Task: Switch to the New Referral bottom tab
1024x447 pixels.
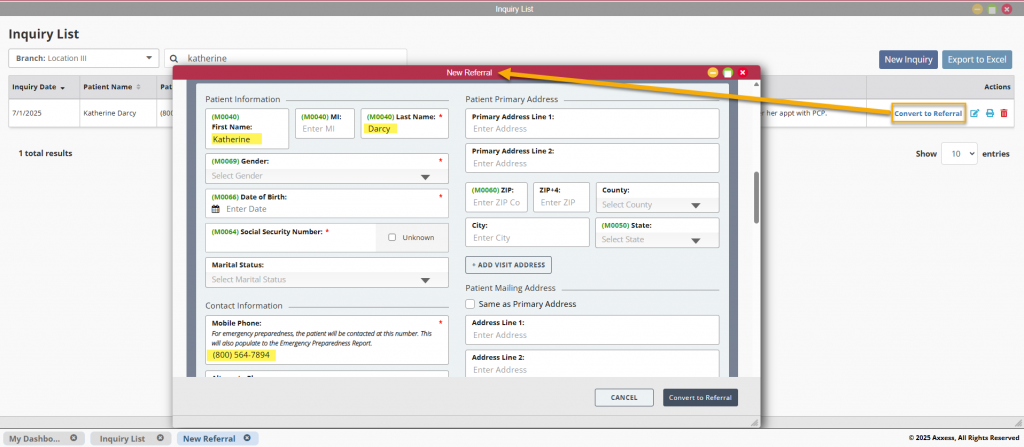Action: click(x=210, y=438)
